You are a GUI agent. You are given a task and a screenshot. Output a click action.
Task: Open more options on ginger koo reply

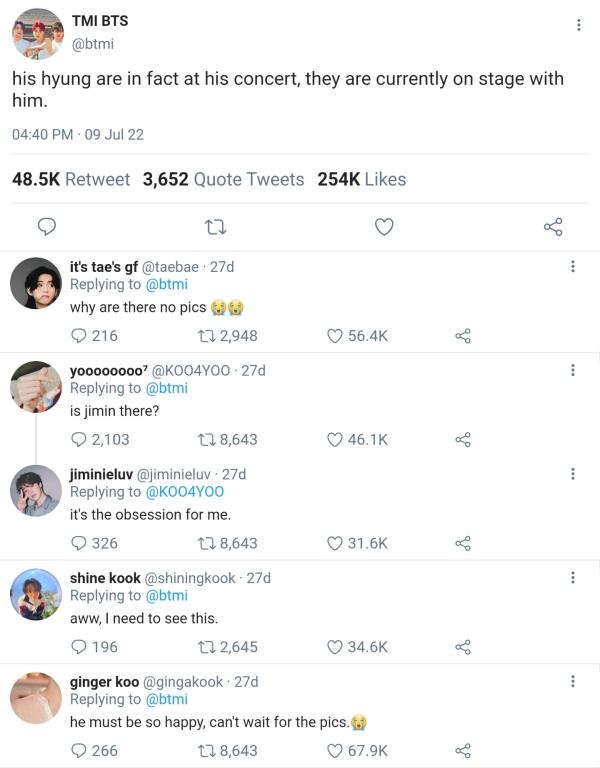pyautogui.click(x=572, y=681)
